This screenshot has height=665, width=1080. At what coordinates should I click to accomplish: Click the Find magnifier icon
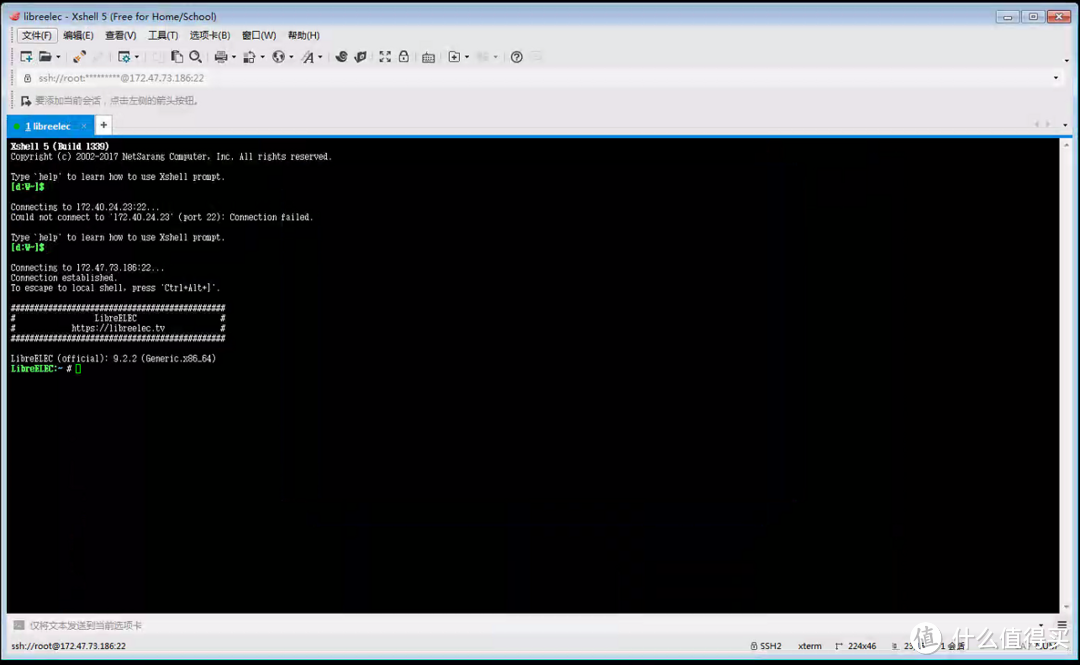click(x=196, y=57)
